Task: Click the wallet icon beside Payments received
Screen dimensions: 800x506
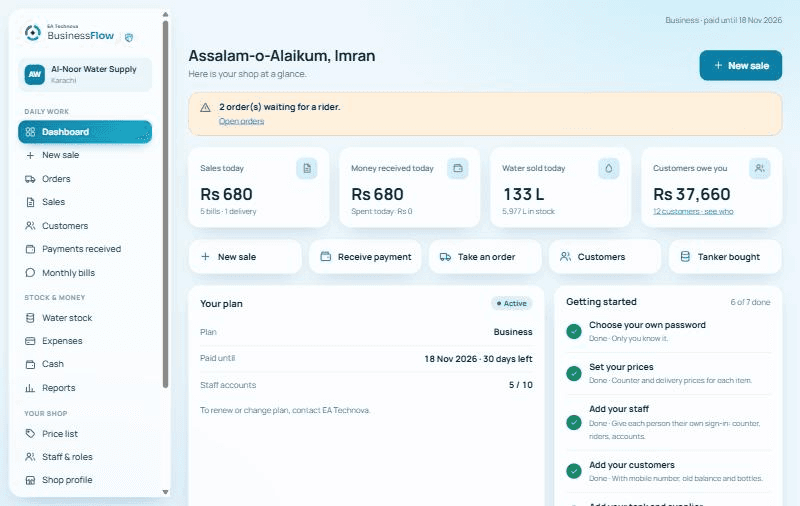Action: pyautogui.click(x=30, y=249)
